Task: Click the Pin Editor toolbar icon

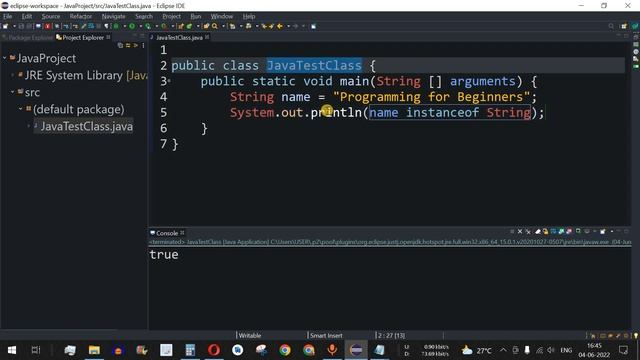Action: coord(313,26)
